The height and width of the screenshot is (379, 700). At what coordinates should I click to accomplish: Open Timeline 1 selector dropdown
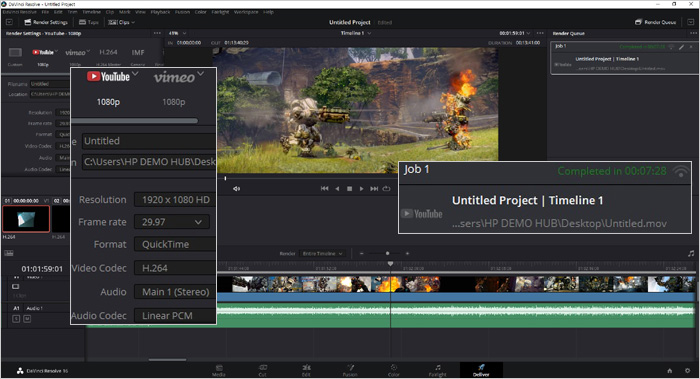tap(356, 33)
